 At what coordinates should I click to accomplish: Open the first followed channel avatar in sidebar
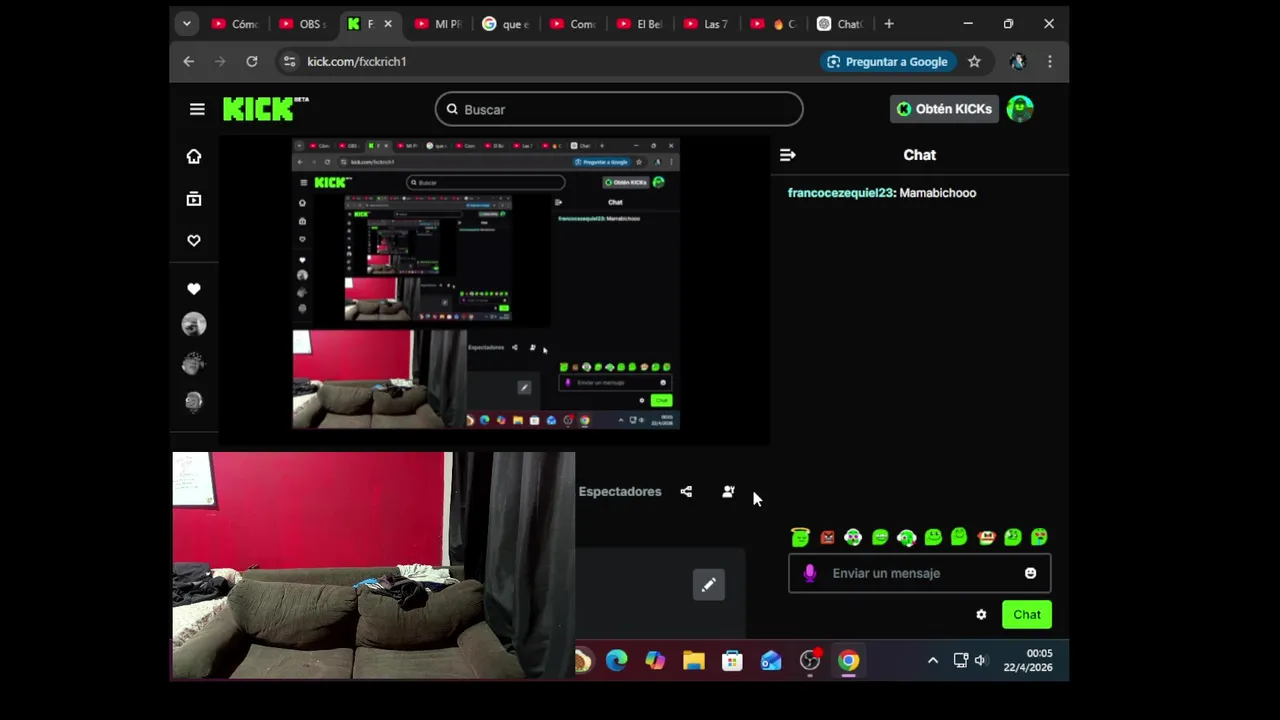point(194,324)
